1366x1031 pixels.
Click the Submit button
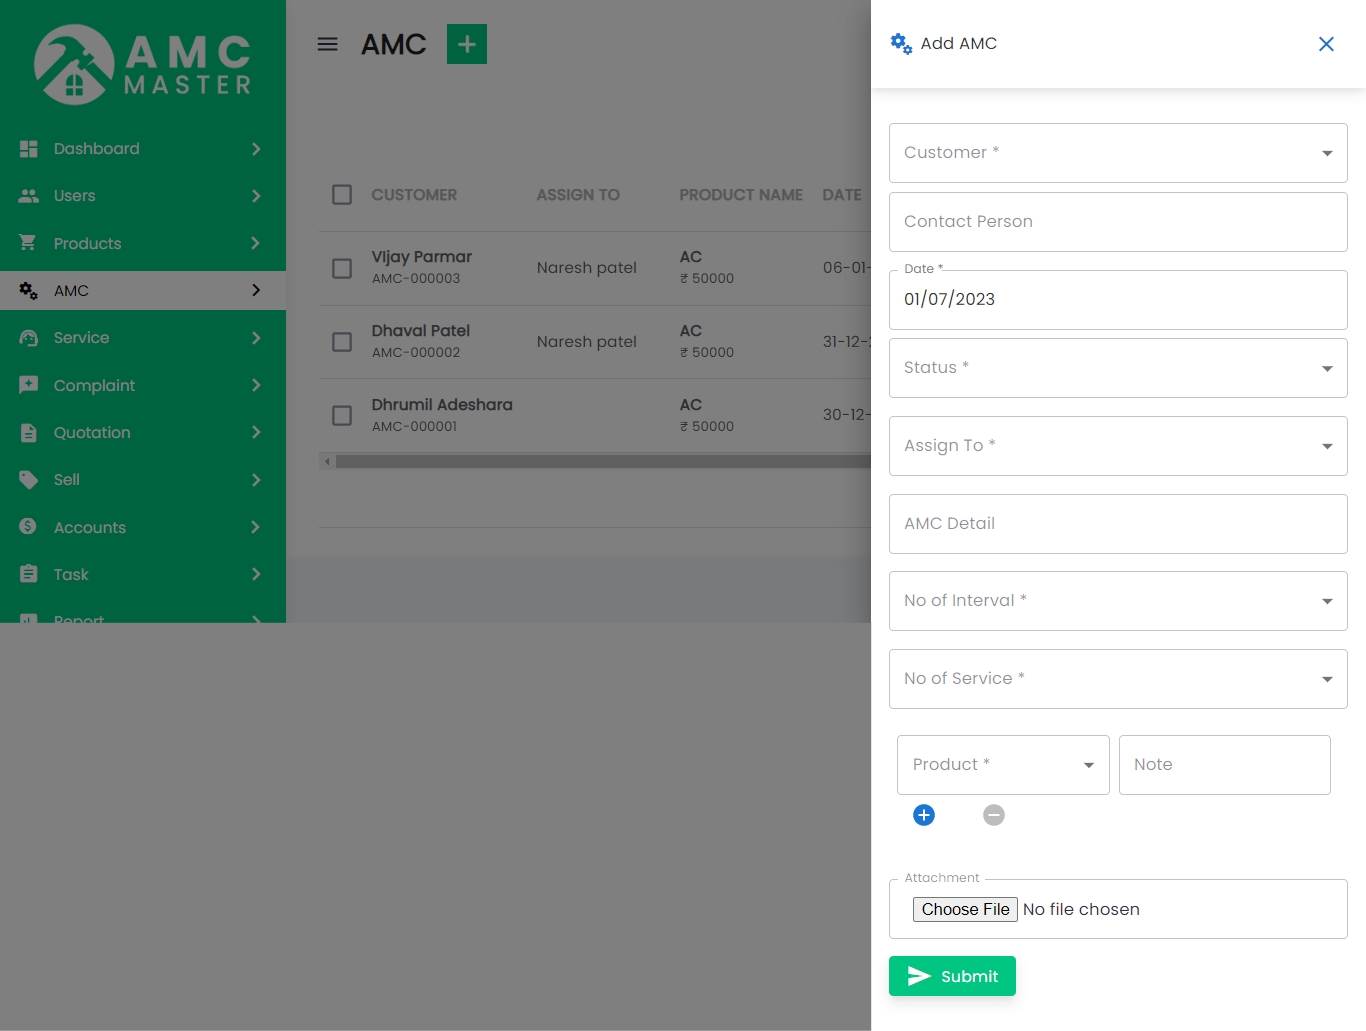coord(951,975)
